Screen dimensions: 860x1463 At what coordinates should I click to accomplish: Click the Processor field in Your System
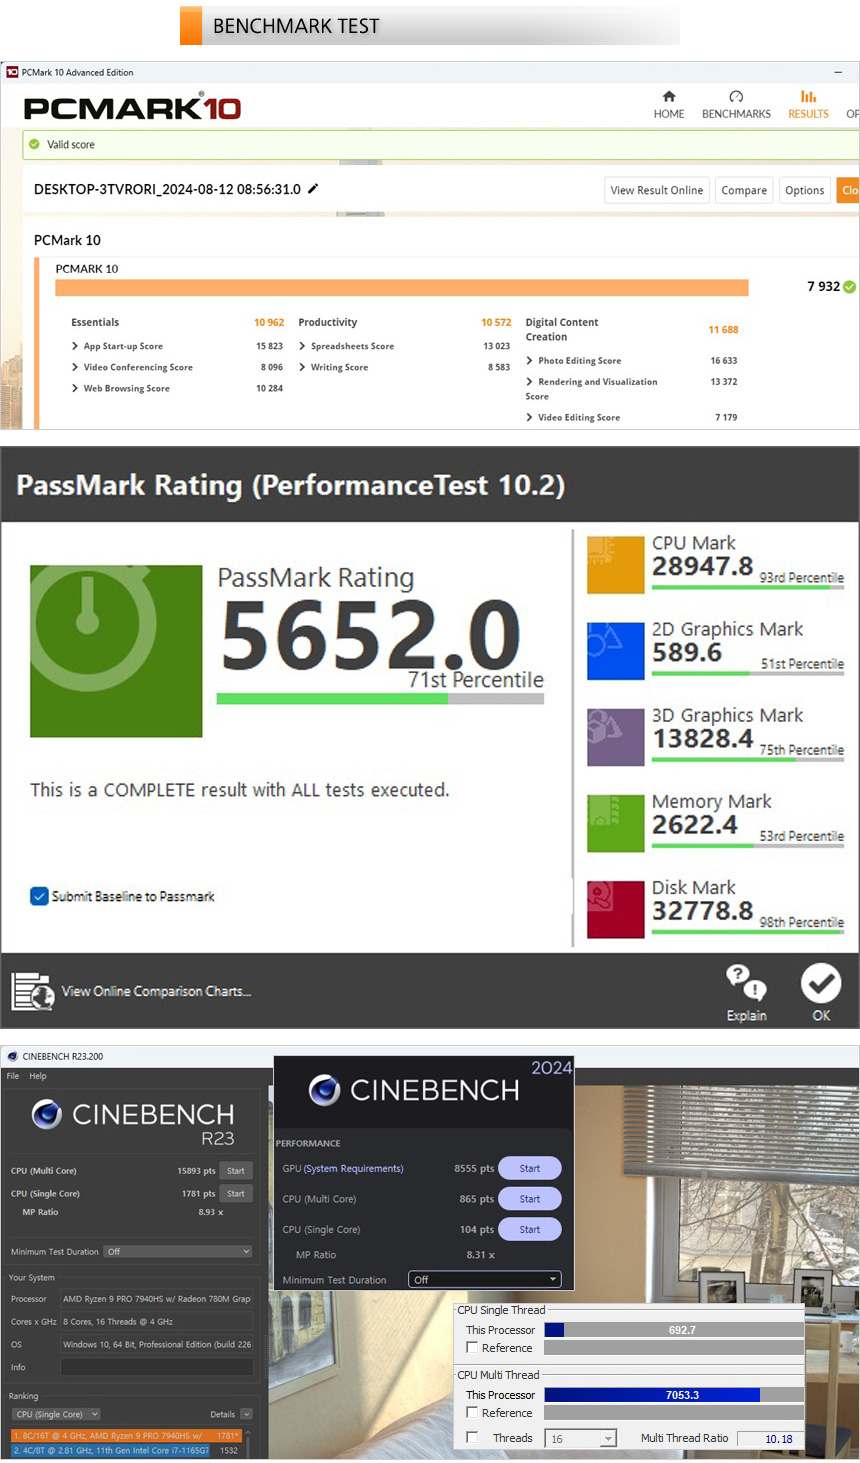[157, 1299]
